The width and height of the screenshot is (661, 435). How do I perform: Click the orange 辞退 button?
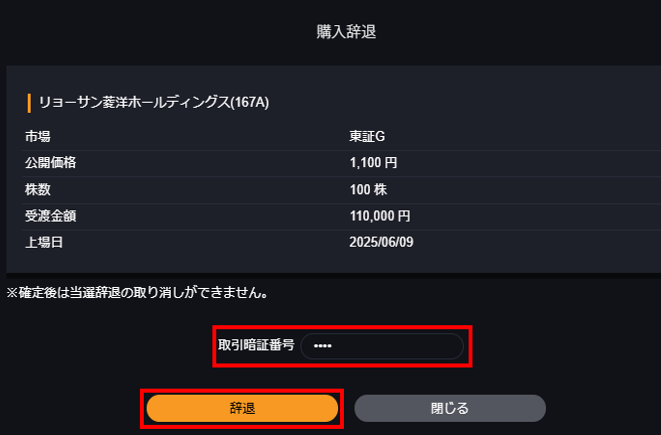pyautogui.click(x=242, y=408)
